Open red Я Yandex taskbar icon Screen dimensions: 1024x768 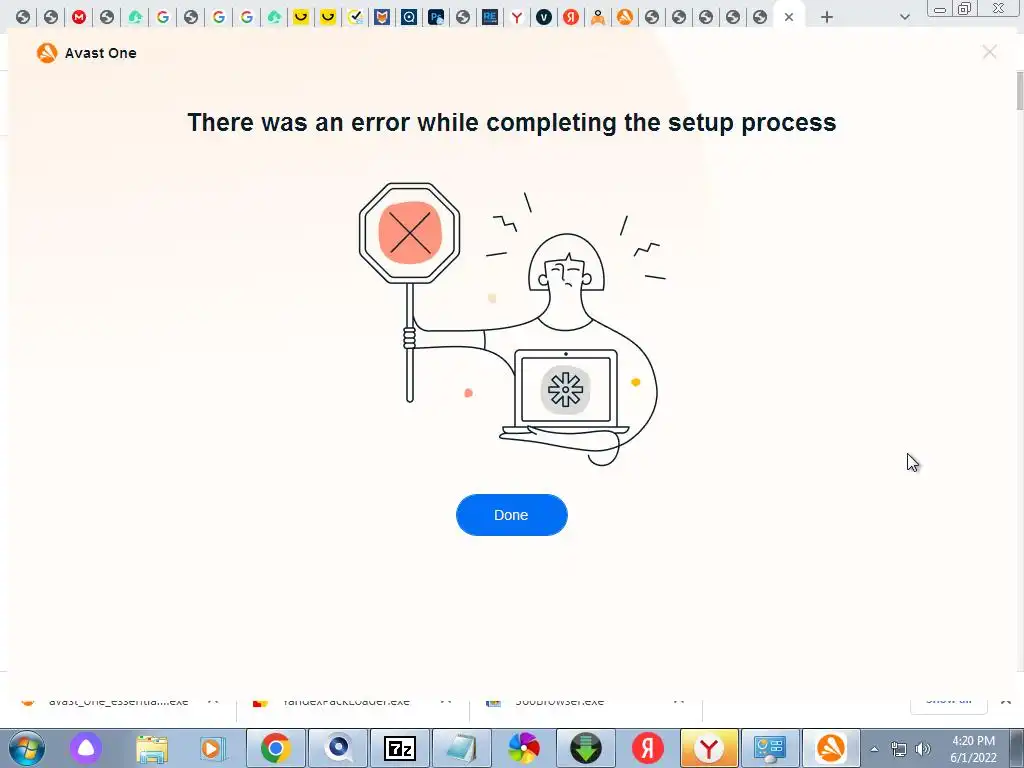648,748
